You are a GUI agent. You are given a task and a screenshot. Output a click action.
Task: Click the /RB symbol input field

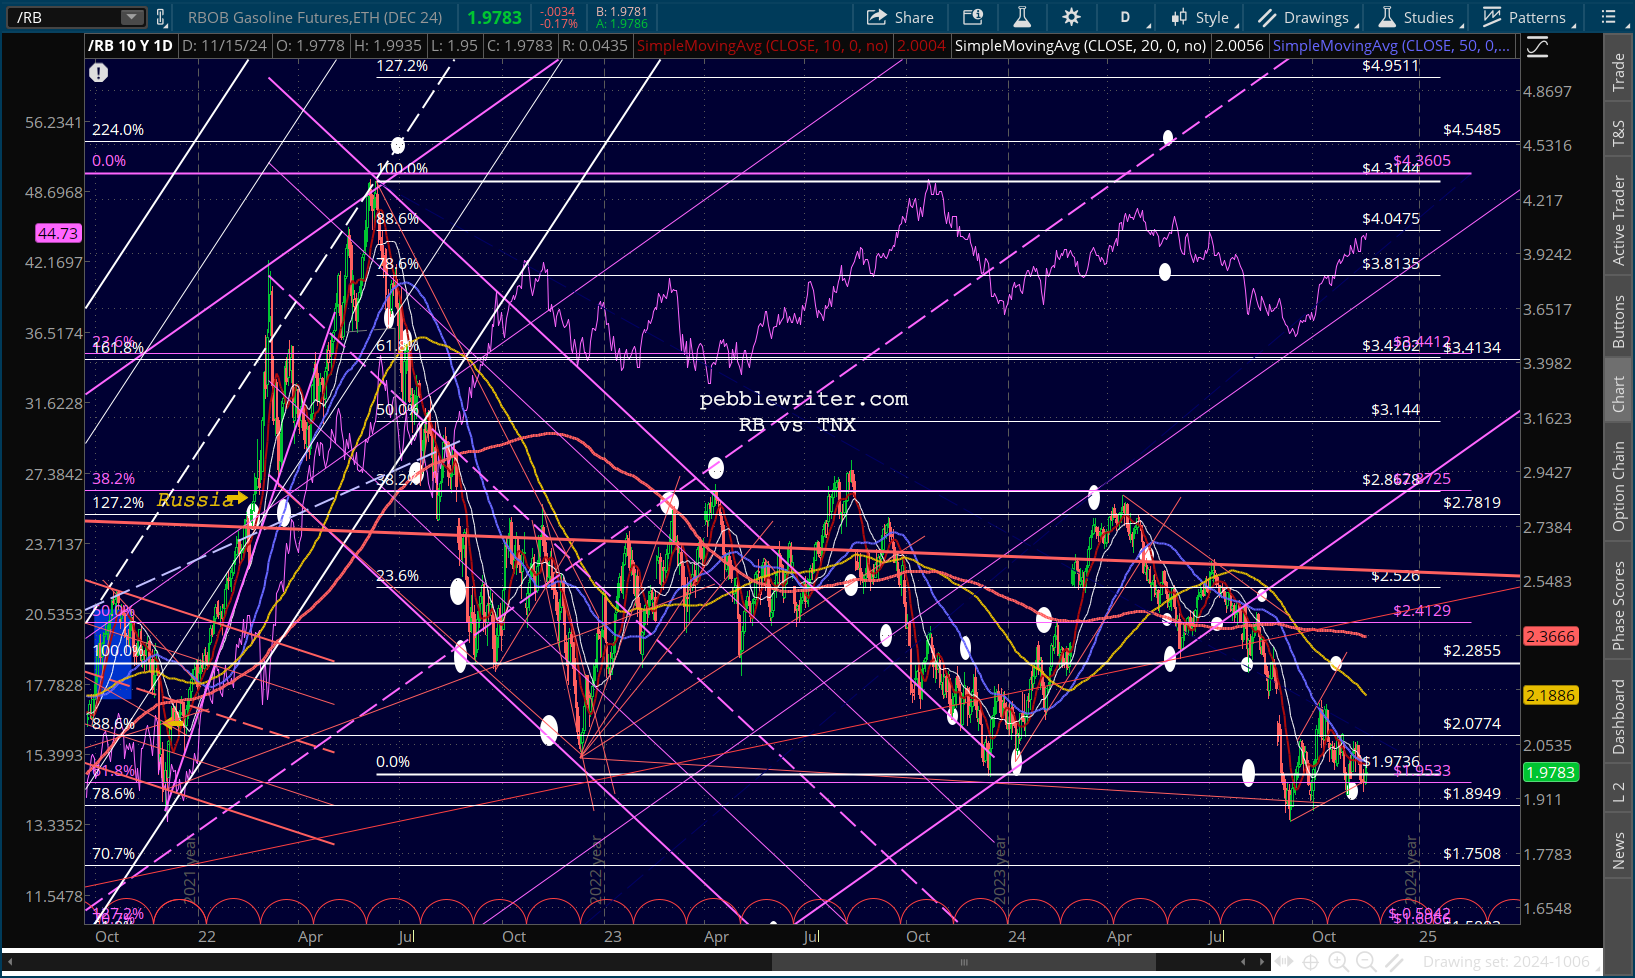[65, 18]
